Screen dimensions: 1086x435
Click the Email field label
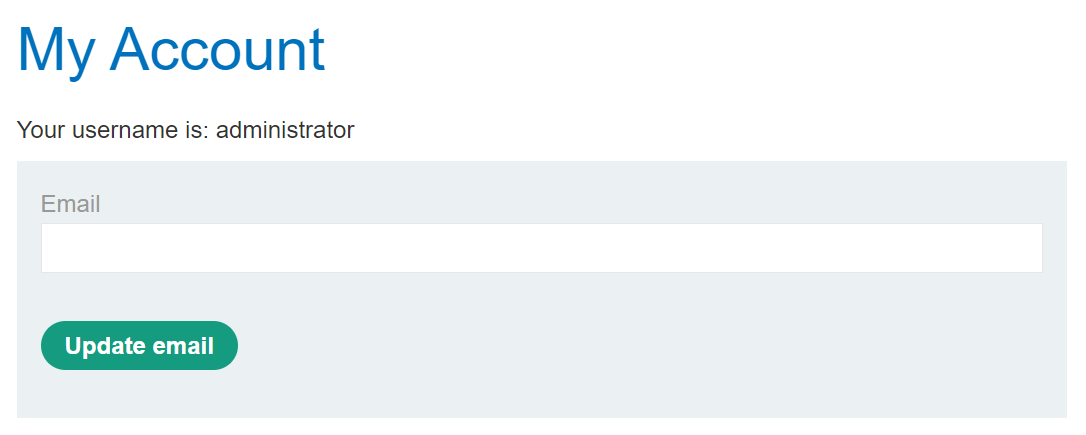click(71, 204)
